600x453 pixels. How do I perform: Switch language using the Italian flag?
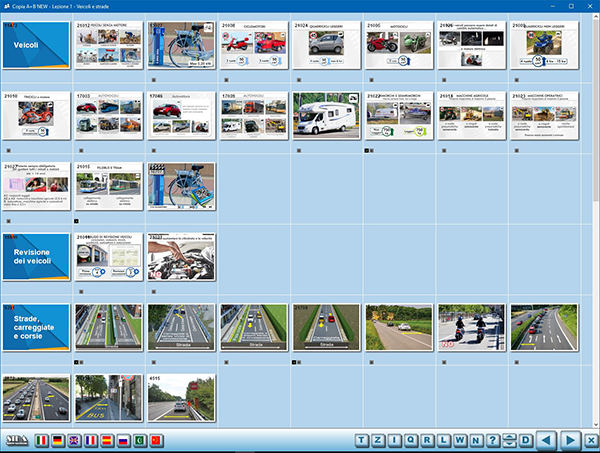[x=42, y=441]
